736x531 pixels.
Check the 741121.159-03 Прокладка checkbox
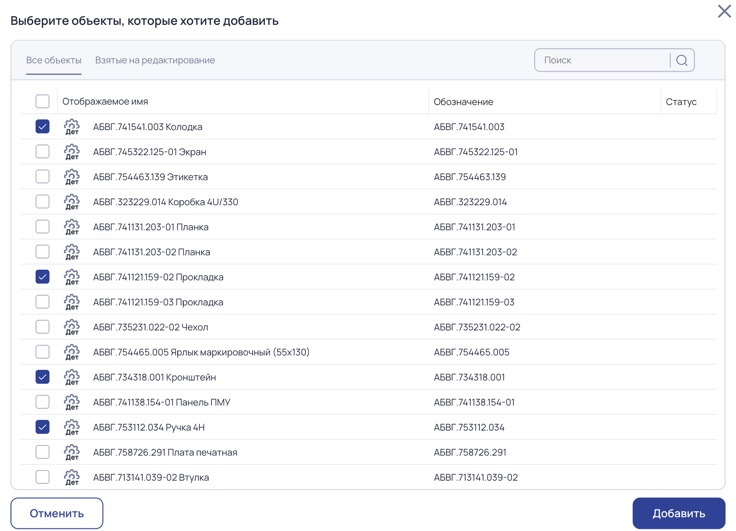pos(42,302)
